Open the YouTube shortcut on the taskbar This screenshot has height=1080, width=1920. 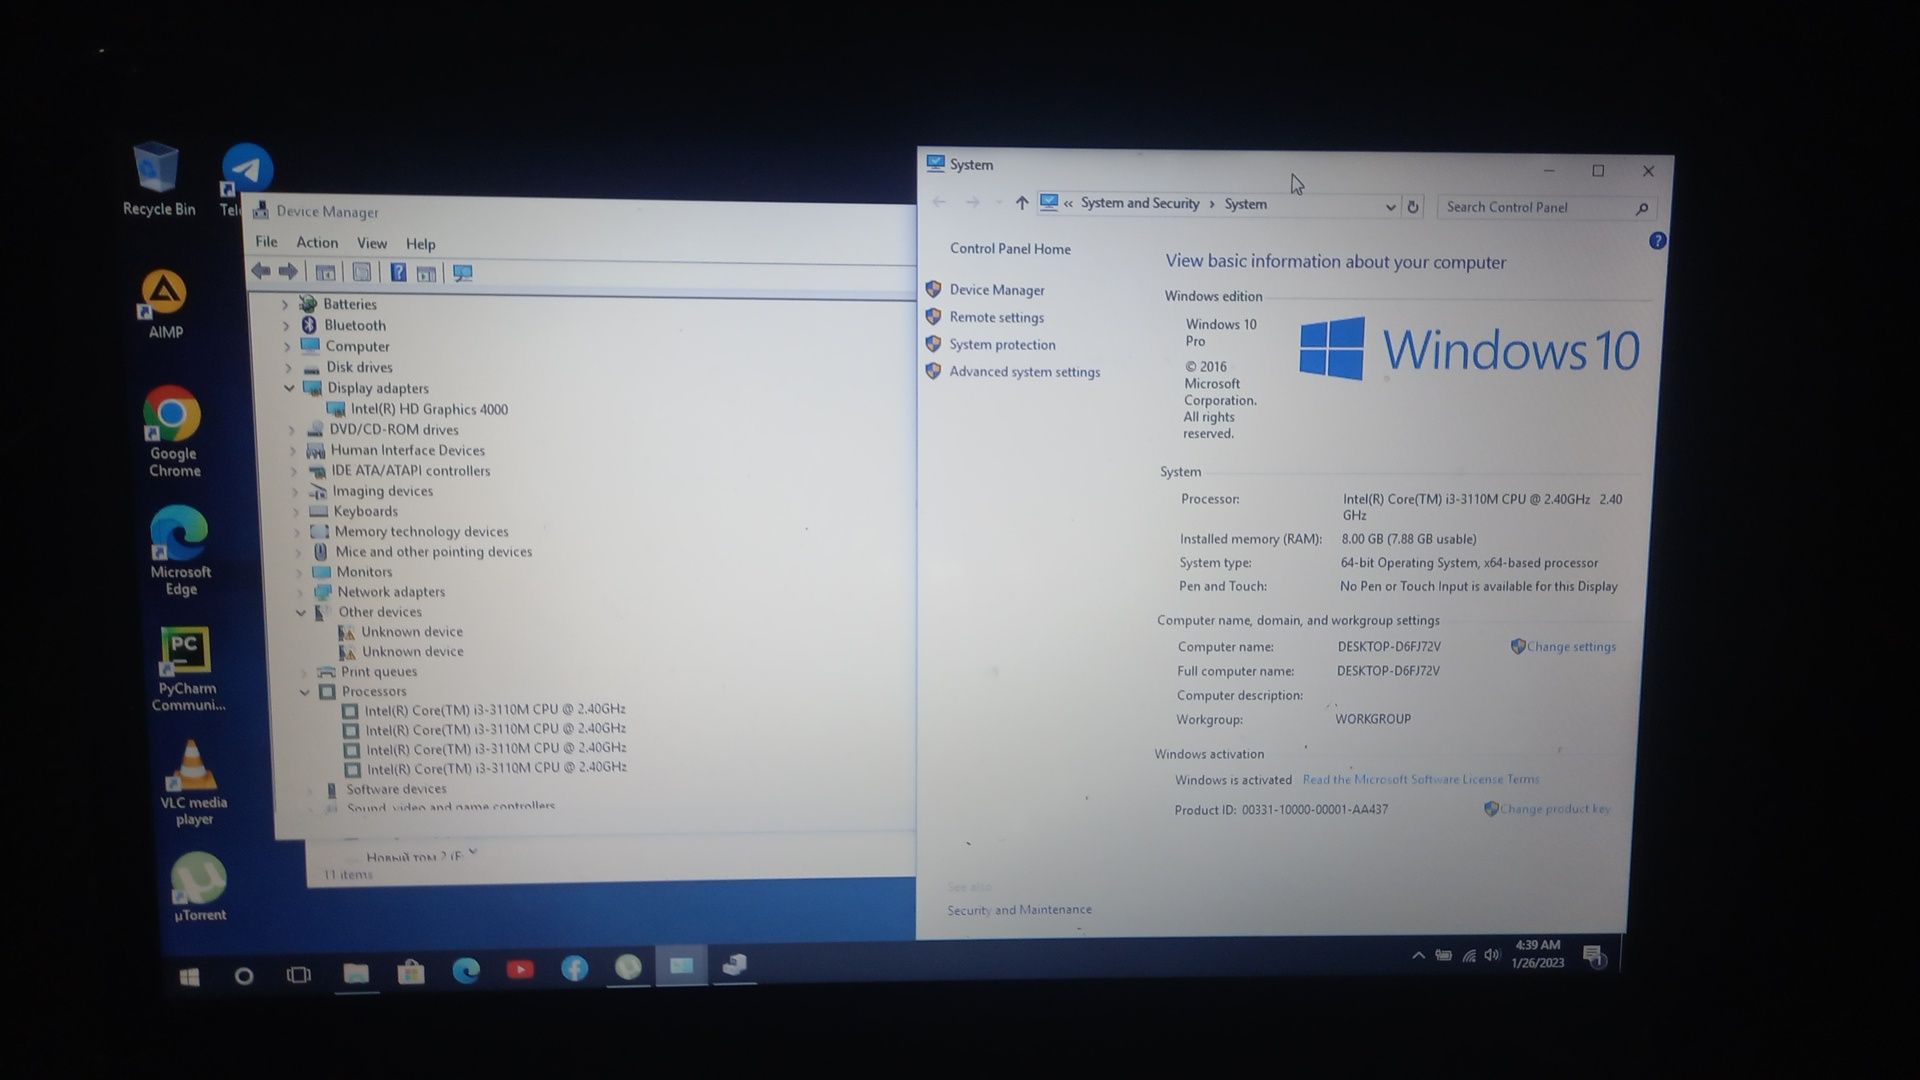coord(520,969)
